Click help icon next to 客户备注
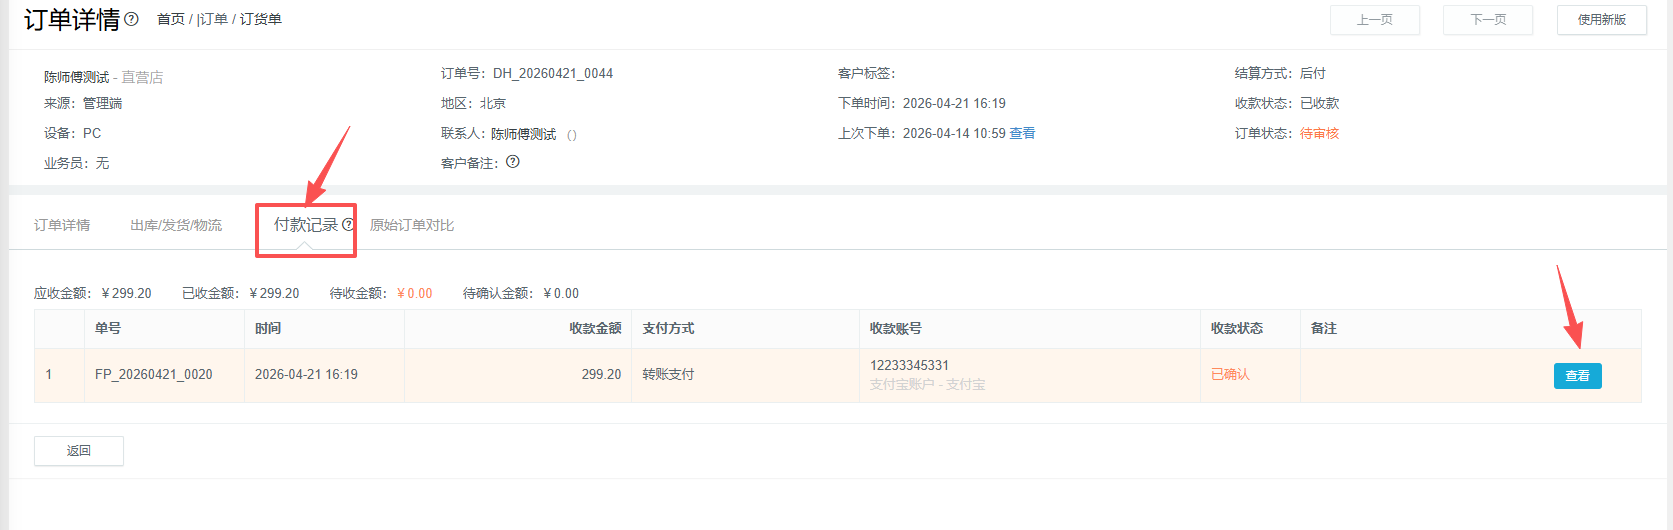The image size is (1673, 530). pyautogui.click(x=513, y=162)
